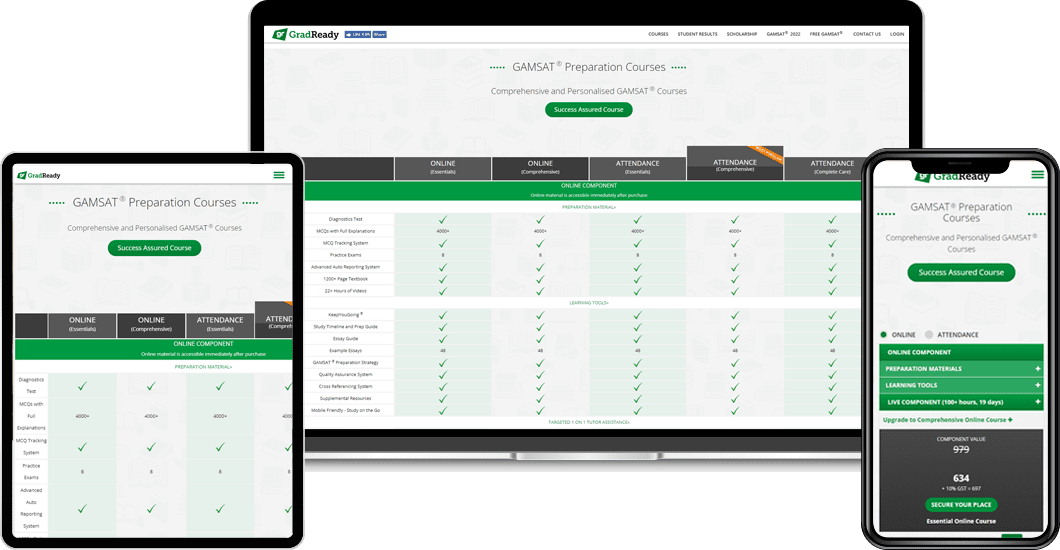Screen dimensions: 1060x550
Task: Open the hamburger menu on the phone
Action: 1038,174
